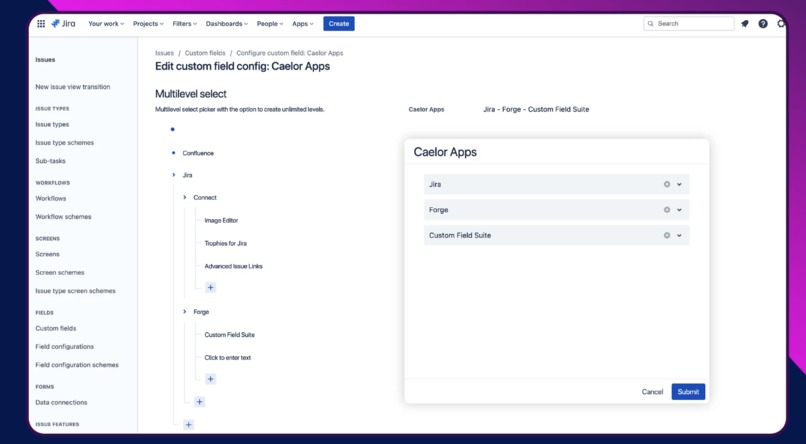Clear the Custom Field Suite selection x icon
Screen dimensions: 806x444
pyautogui.click(x=667, y=235)
